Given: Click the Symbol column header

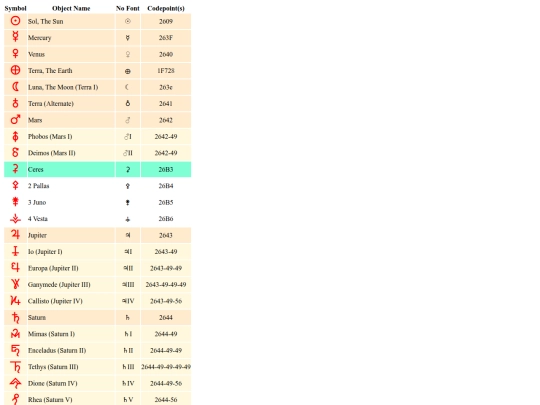Looking at the screenshot, I should 15,8.
